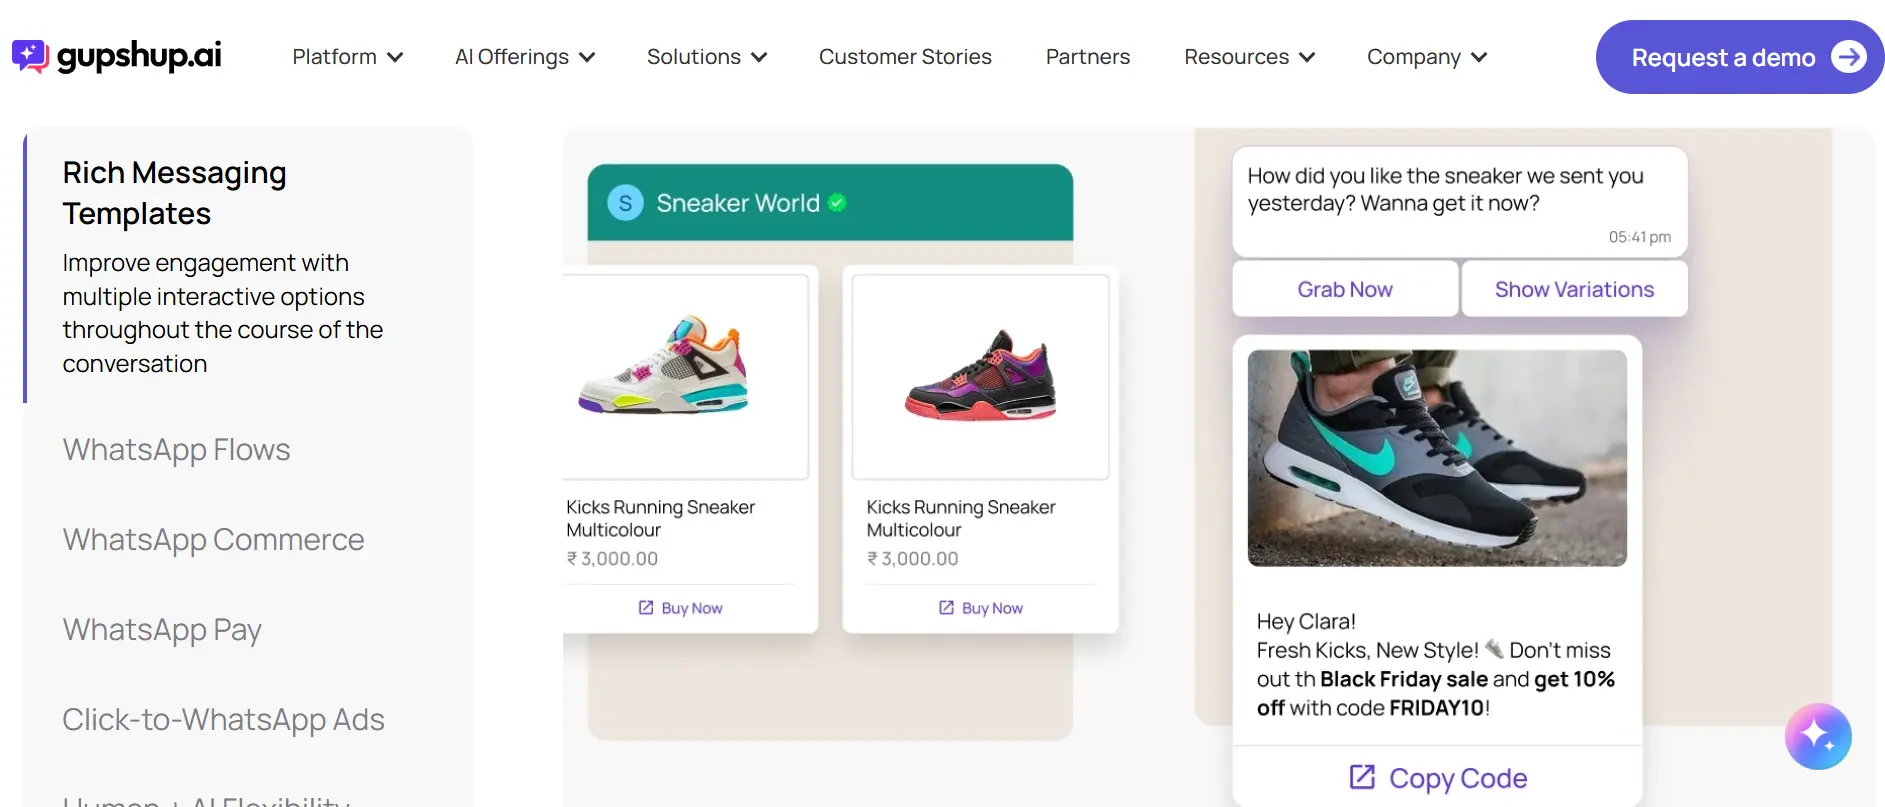This screenshot has width=1885, height=807.
Task: Click the Copy Code external-link icon
Action: coord(1362,777)
